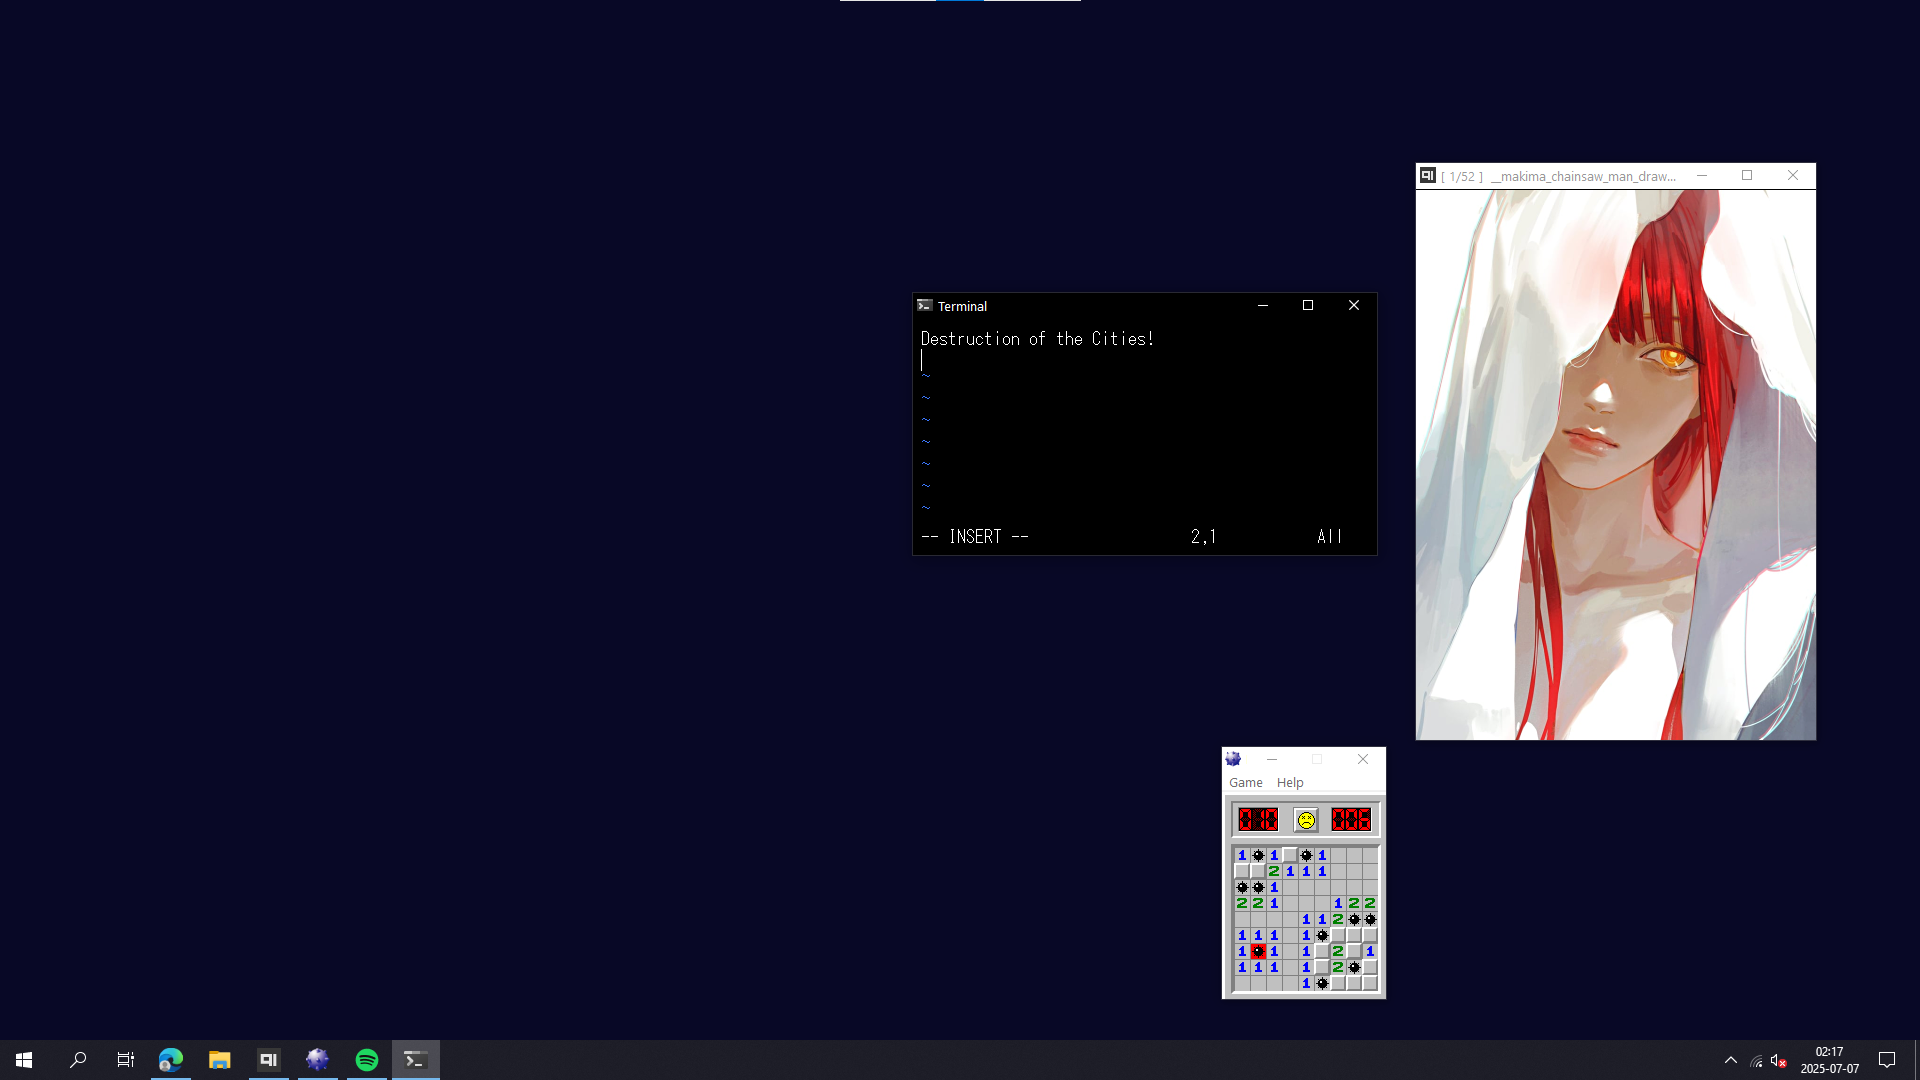
Task: Click the Minesweeper mine counter display
Action: (x=1258, y=820)
